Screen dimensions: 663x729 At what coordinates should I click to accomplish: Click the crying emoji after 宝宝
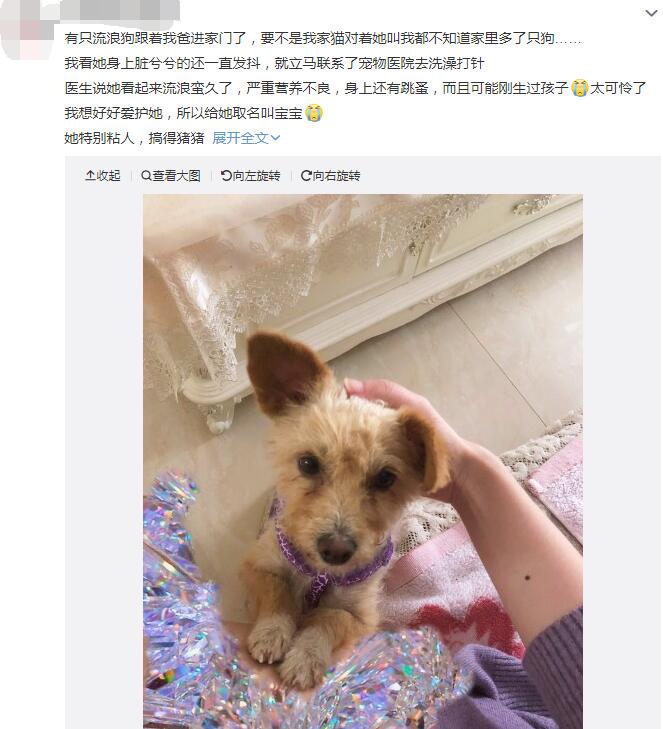click(x=314, y=113)
